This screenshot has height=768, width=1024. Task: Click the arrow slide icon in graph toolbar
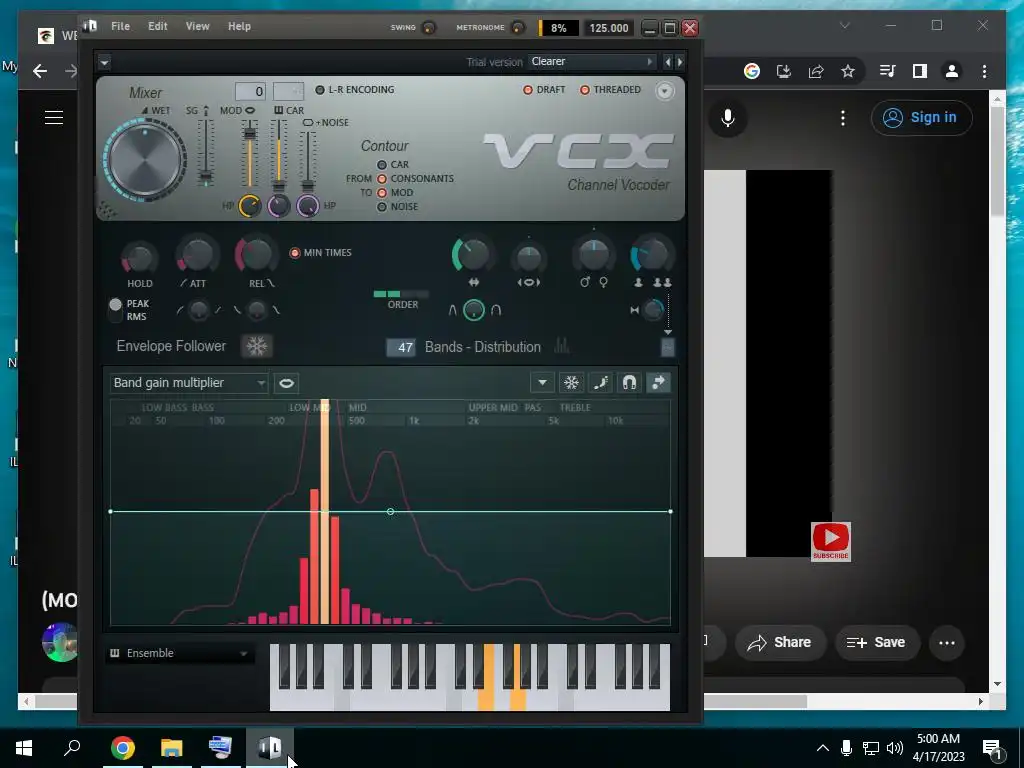658,383
